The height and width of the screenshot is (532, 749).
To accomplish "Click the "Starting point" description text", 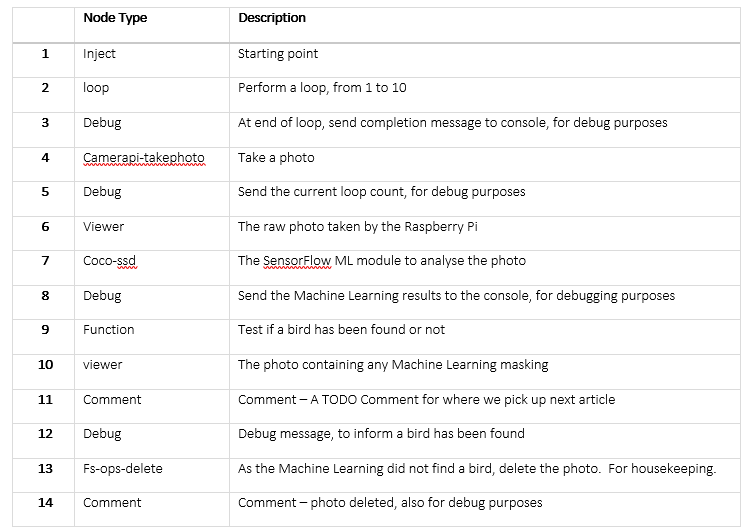I will 278,54.
